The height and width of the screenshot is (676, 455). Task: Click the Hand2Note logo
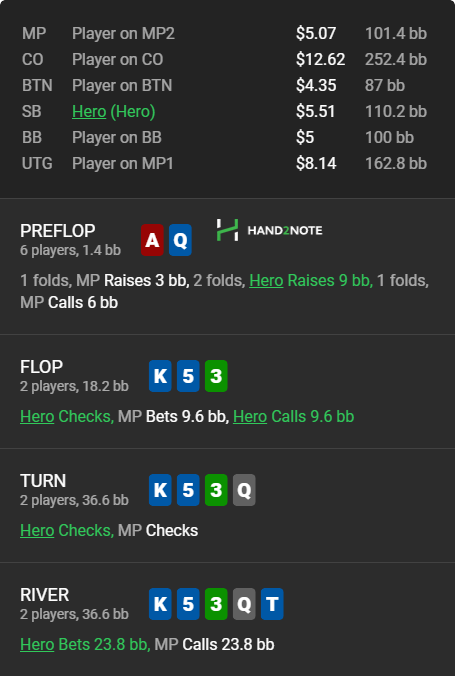tap(270, 230)
